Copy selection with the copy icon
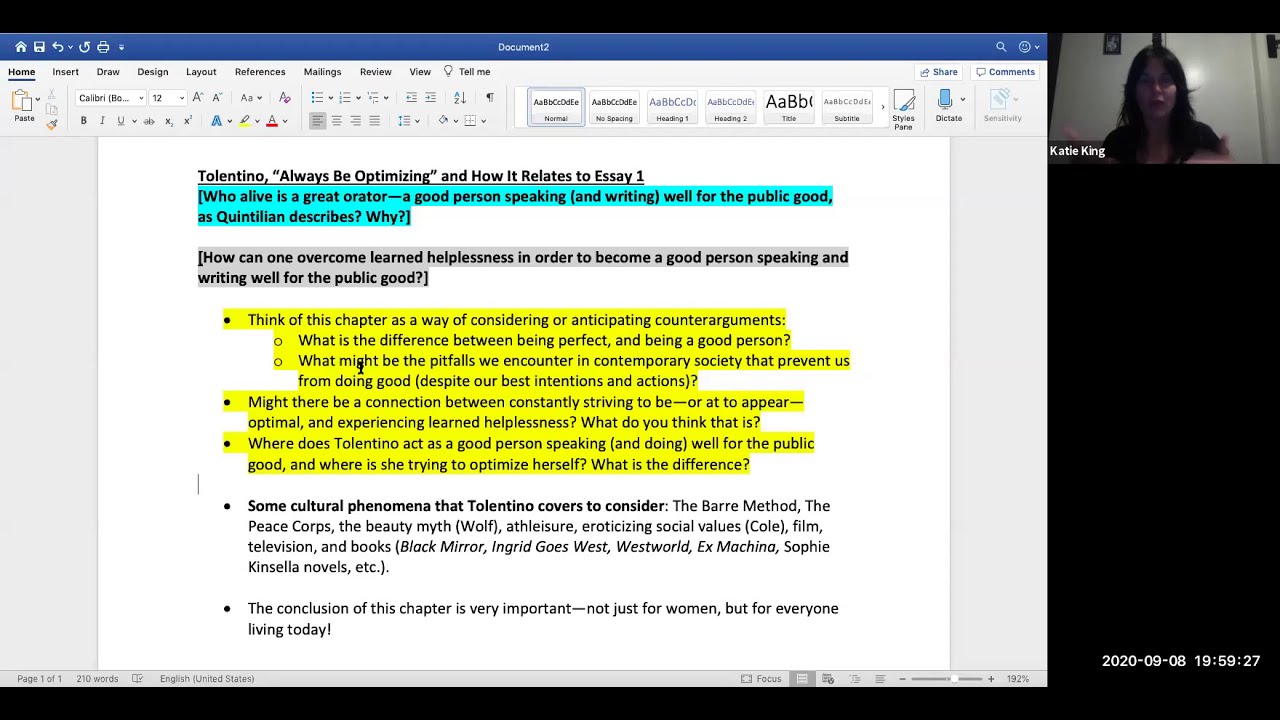Screen dimensions: 1280x720 click(52, 108)
